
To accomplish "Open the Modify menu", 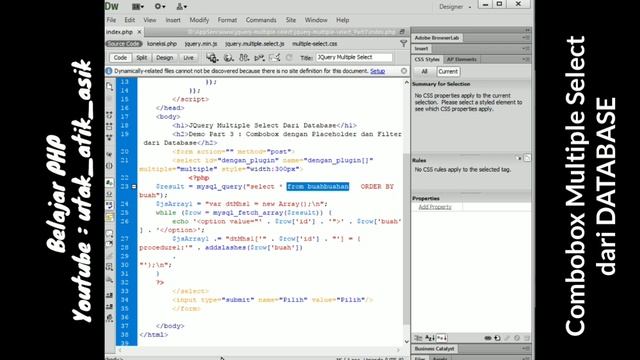I will [x=199, y=20].
